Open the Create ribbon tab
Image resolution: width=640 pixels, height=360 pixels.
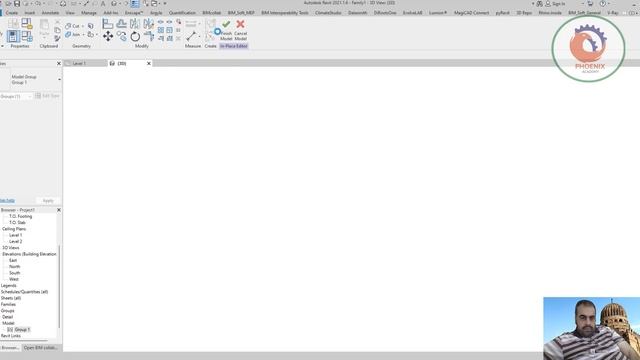(x=11, y=13)
